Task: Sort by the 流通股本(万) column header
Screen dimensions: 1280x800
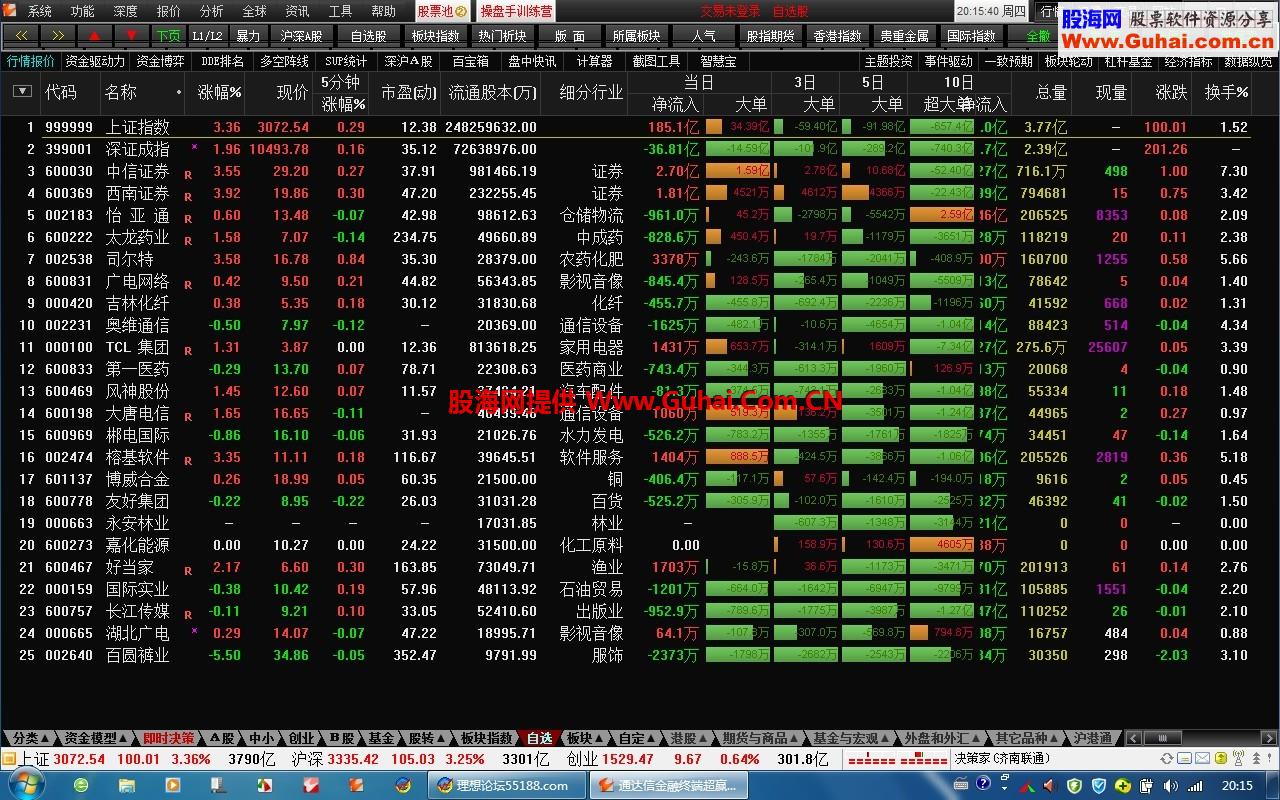Action: coord(492,92)
